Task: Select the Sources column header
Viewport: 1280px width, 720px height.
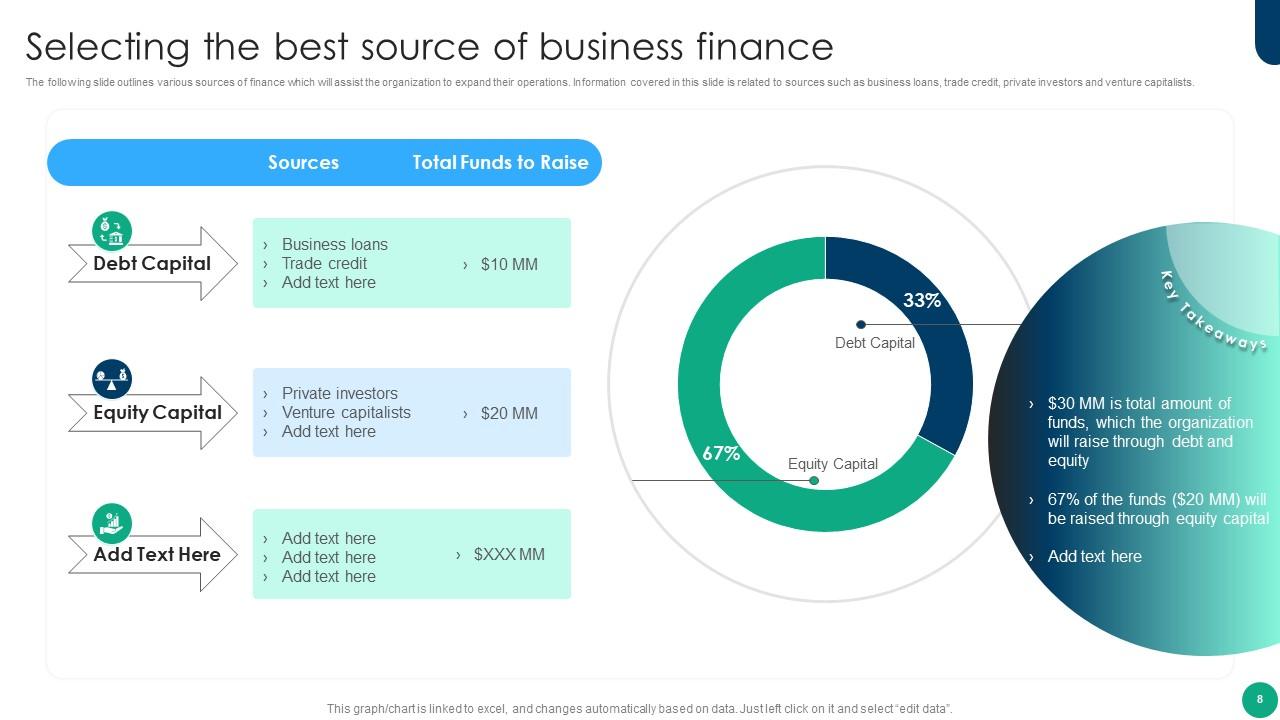Action: (x=303, y=163)
